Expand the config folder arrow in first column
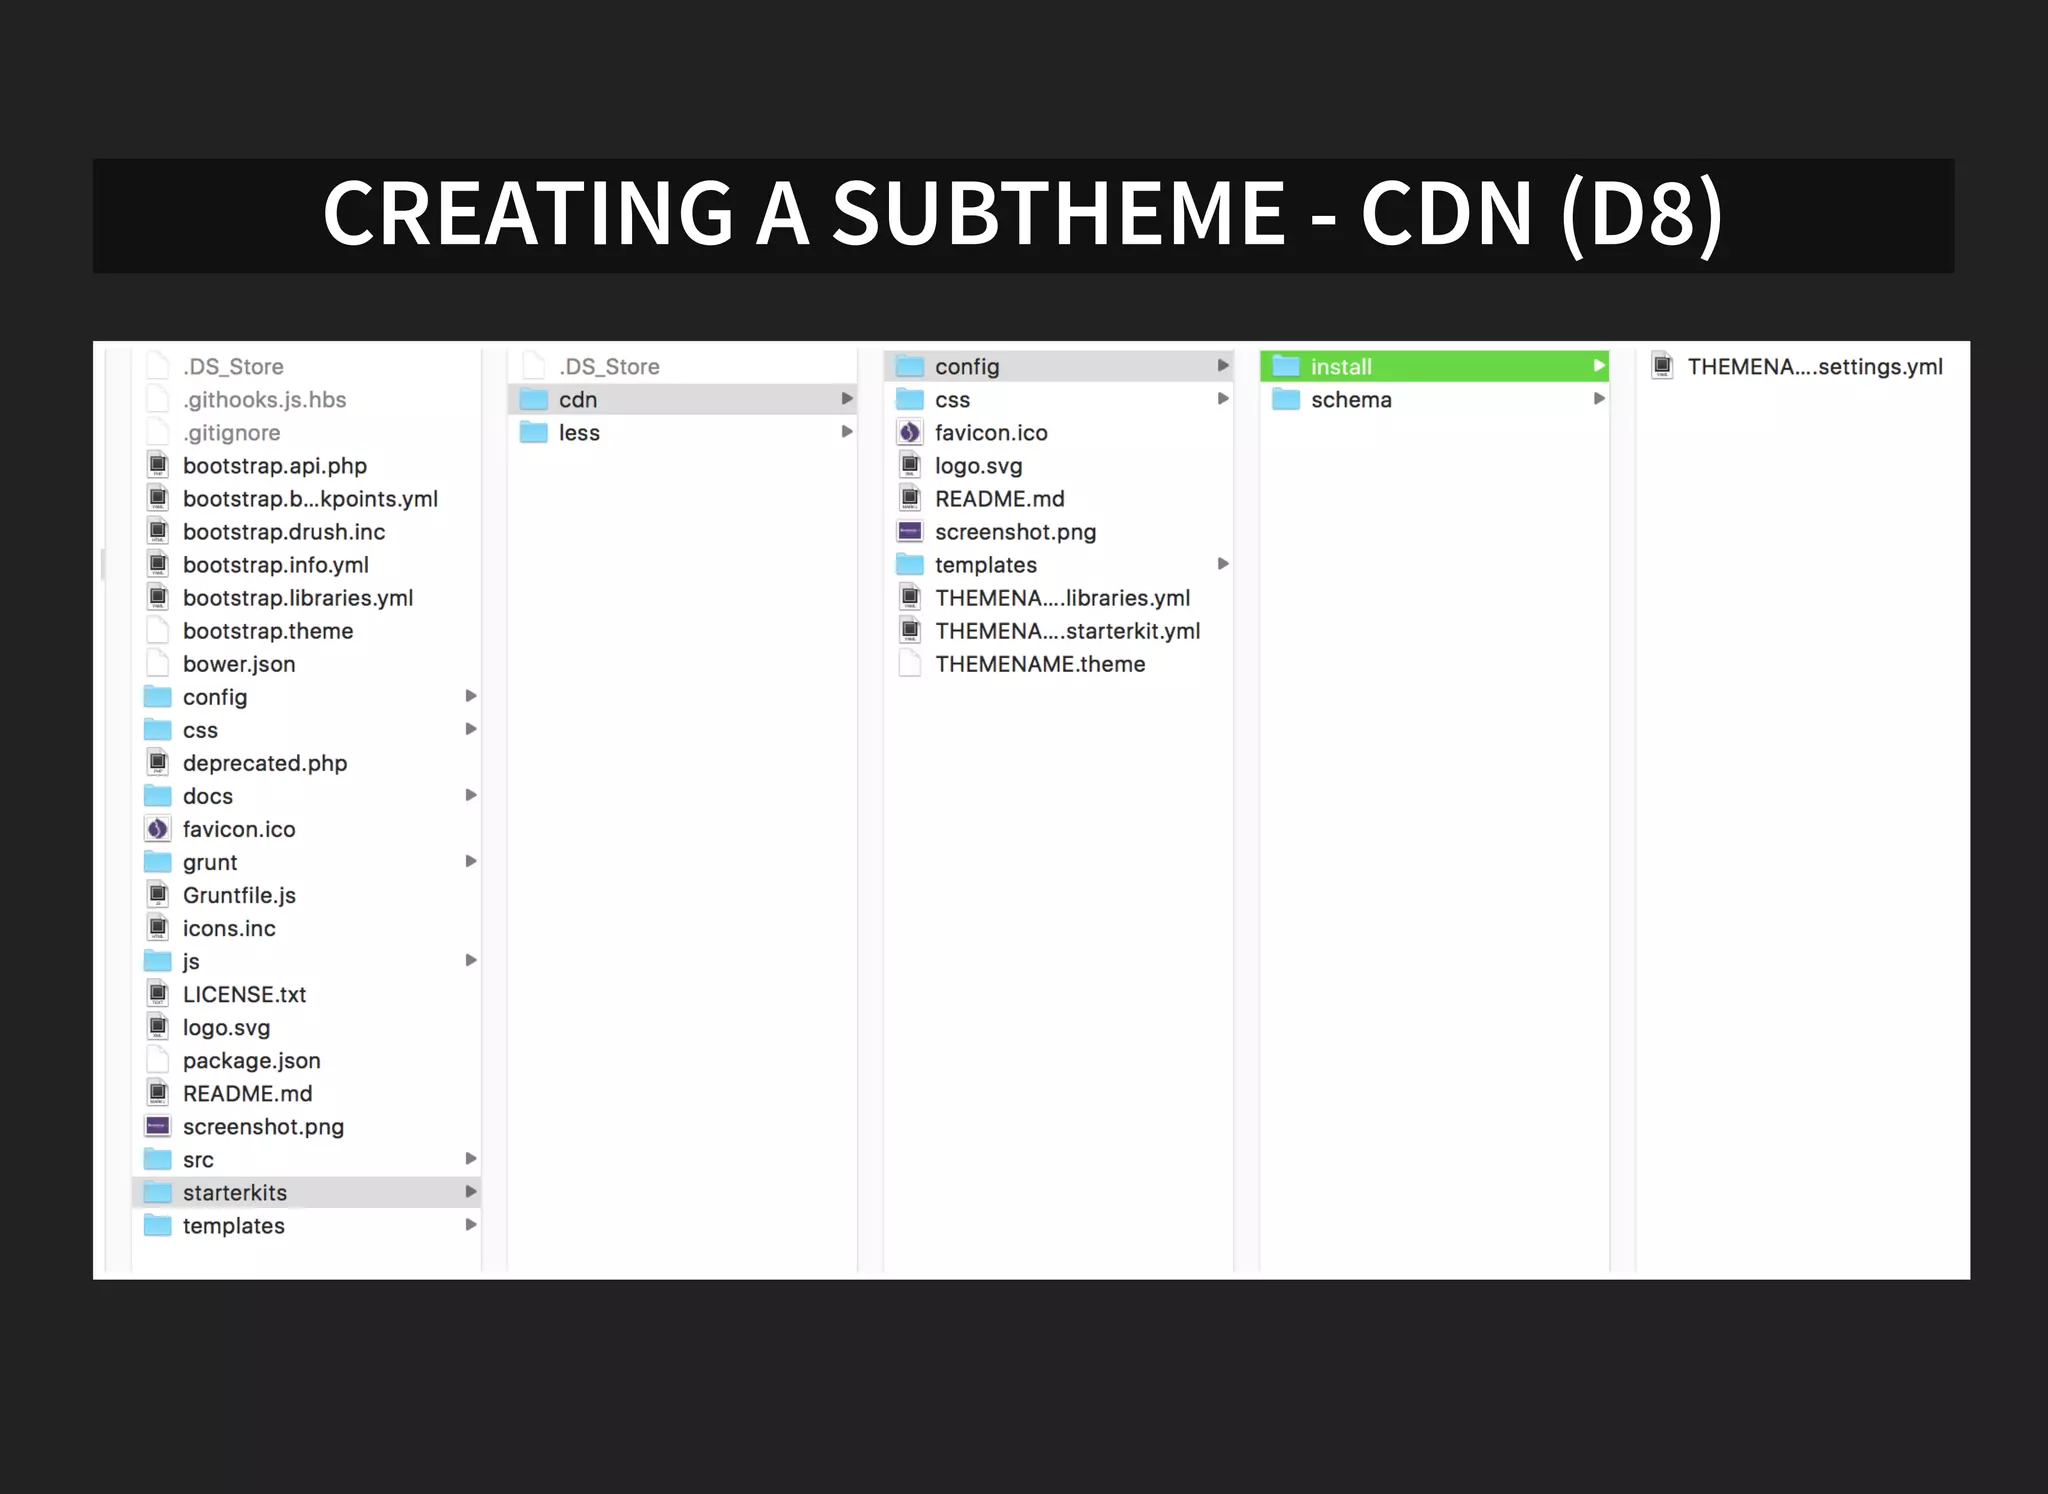The width and height of the screenshot is (2048, 1494). [x=471, y=695]
